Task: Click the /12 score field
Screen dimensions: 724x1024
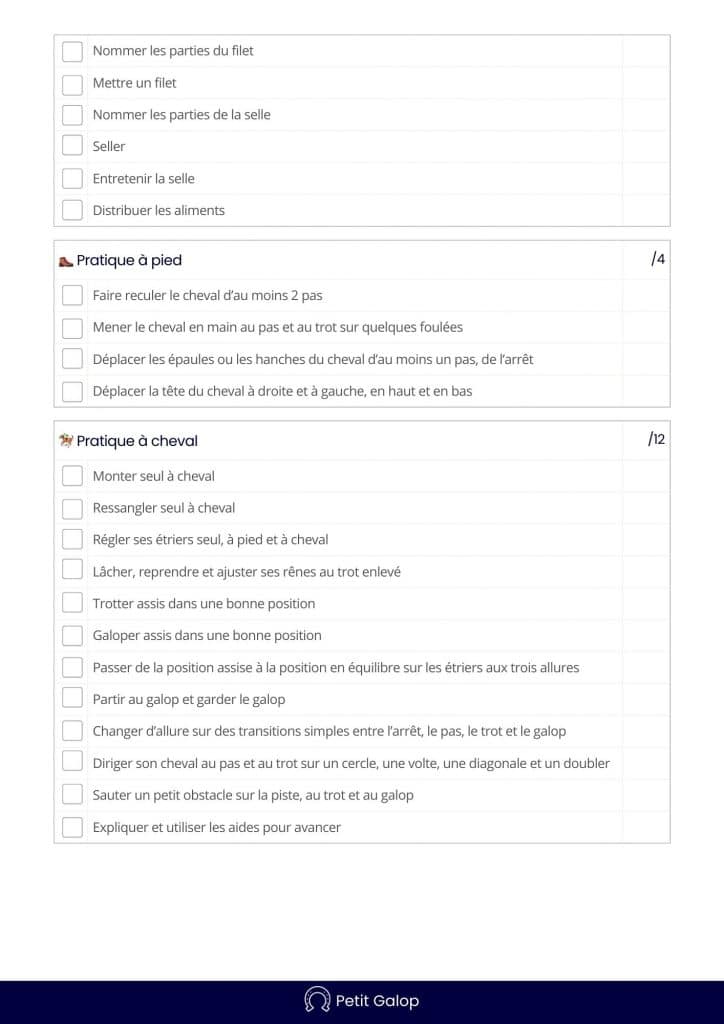Action: tap(656, 439)
